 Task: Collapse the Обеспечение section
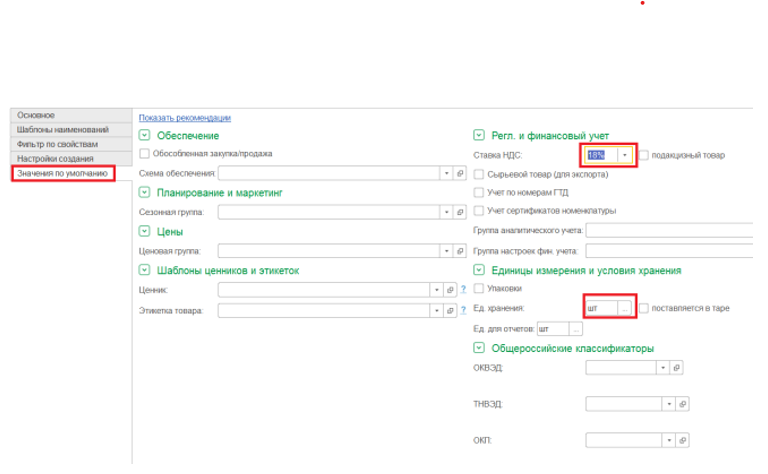tap(145, 135)
